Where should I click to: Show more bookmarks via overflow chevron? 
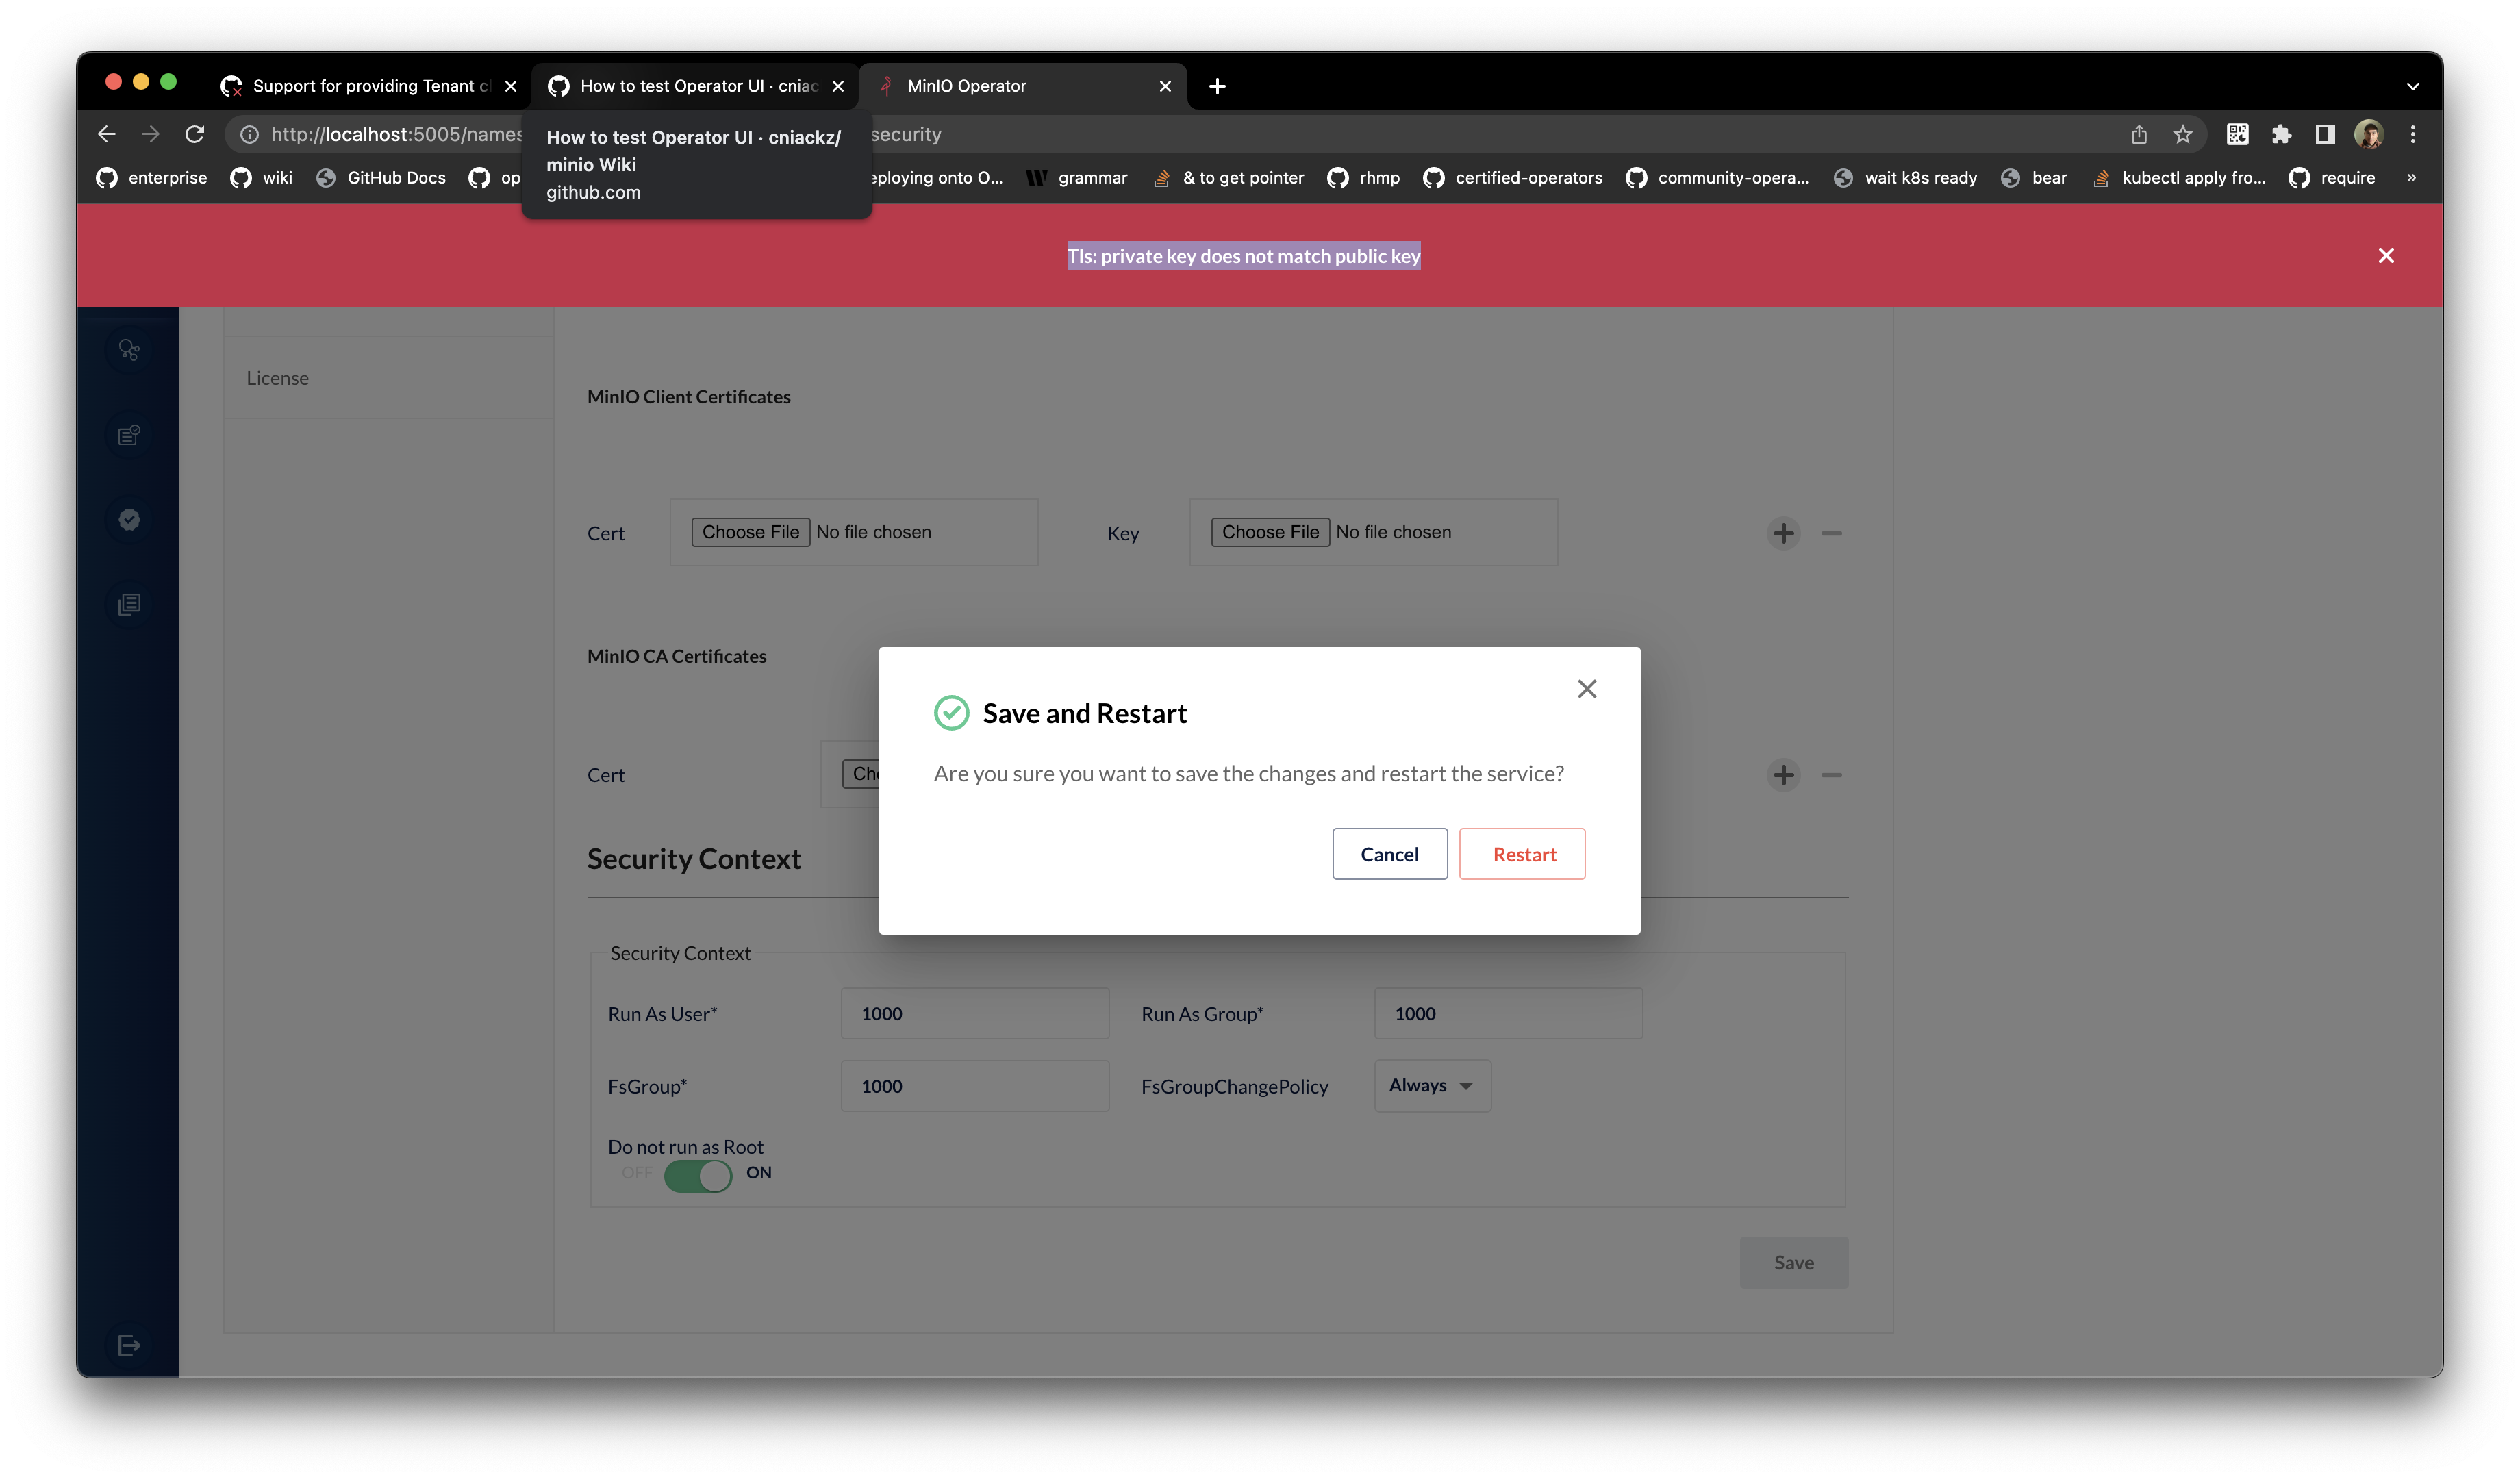[x=2411, y=178]
